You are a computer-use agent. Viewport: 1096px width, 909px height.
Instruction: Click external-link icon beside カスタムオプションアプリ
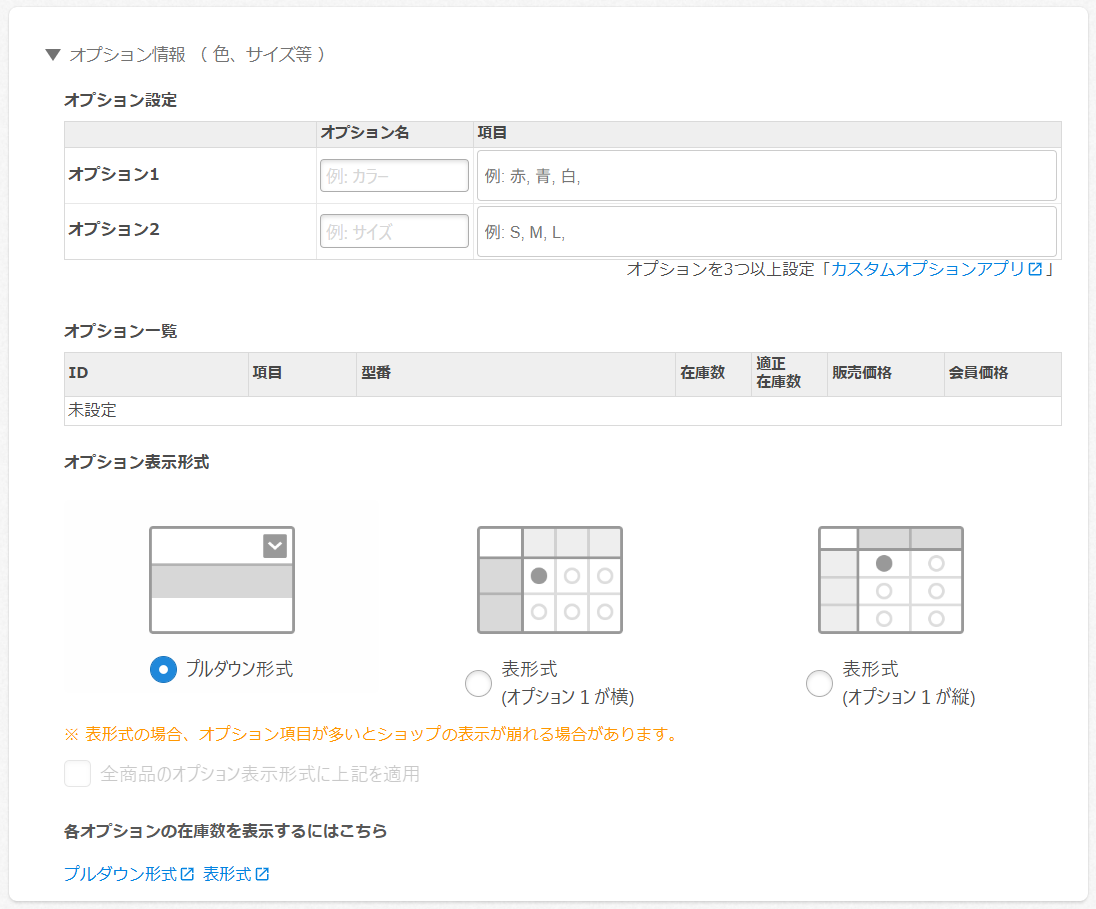point(1036,269)
